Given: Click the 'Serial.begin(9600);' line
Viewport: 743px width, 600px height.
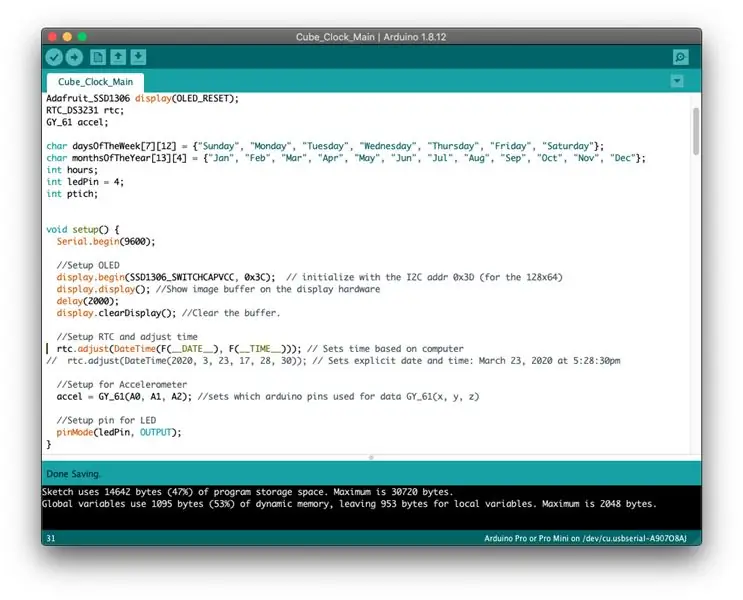Looking at the screenshot, I should [106, 241].
